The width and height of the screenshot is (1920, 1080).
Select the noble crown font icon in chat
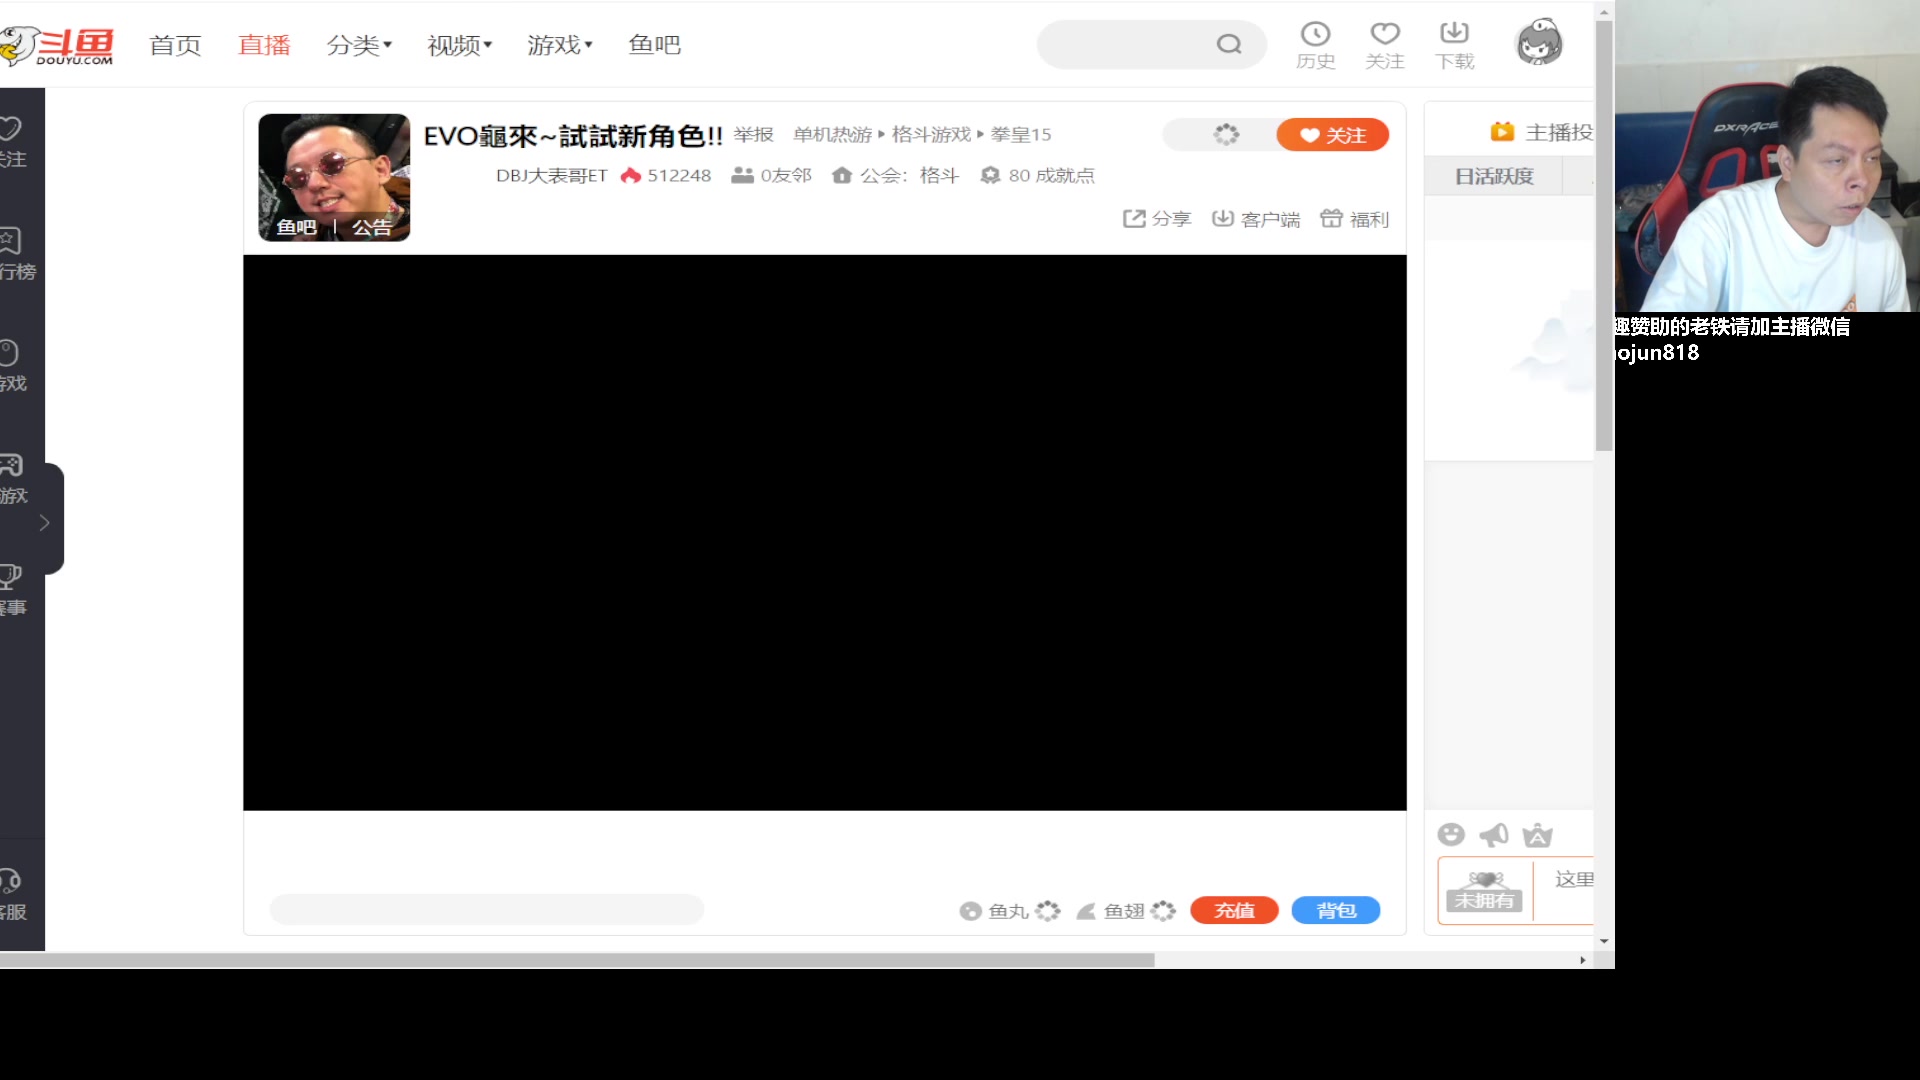[x=1538, y=834]
